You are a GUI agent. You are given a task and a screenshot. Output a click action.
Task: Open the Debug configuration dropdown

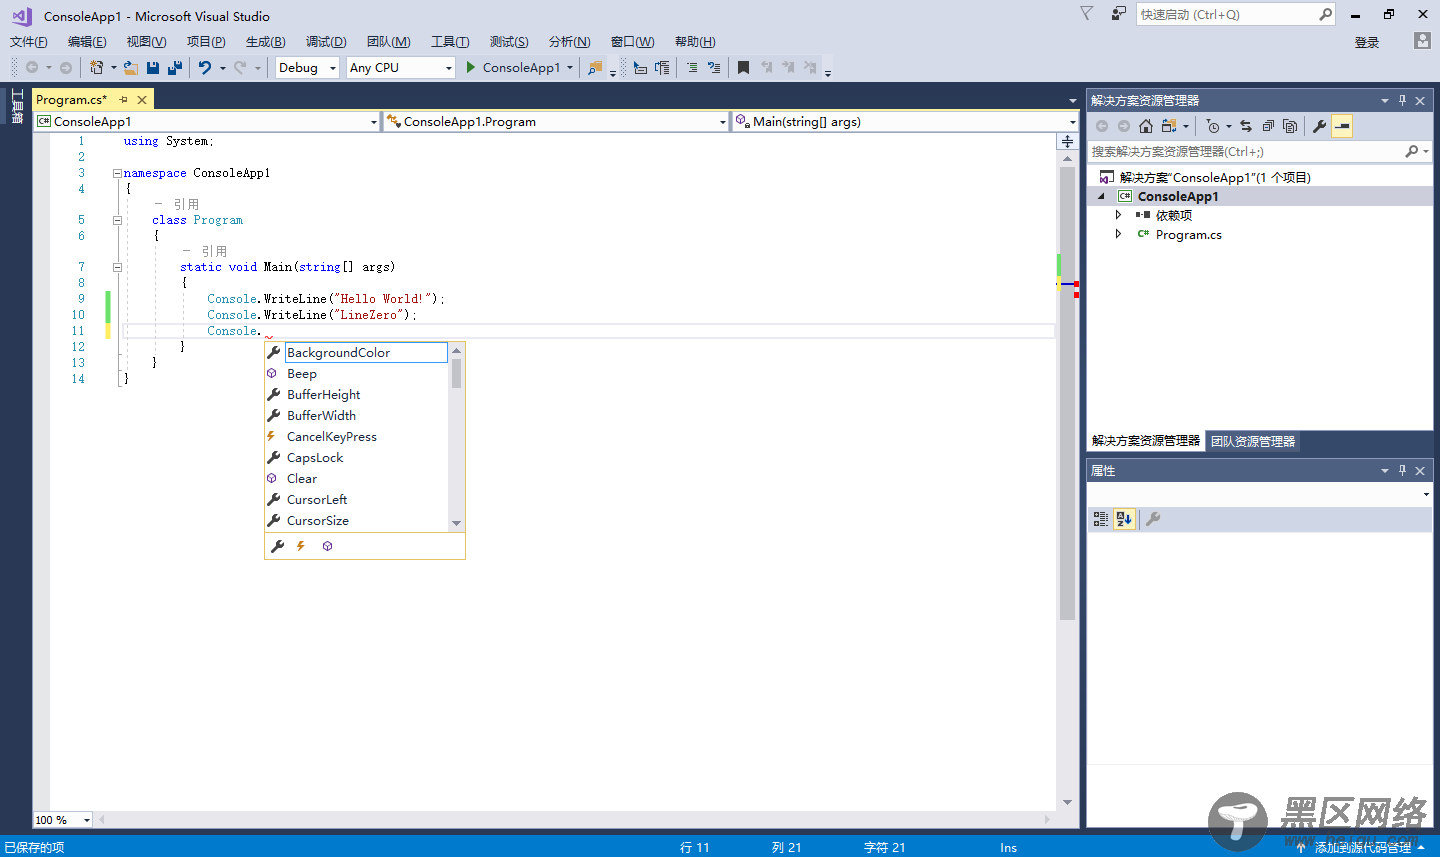coord(332,68)
